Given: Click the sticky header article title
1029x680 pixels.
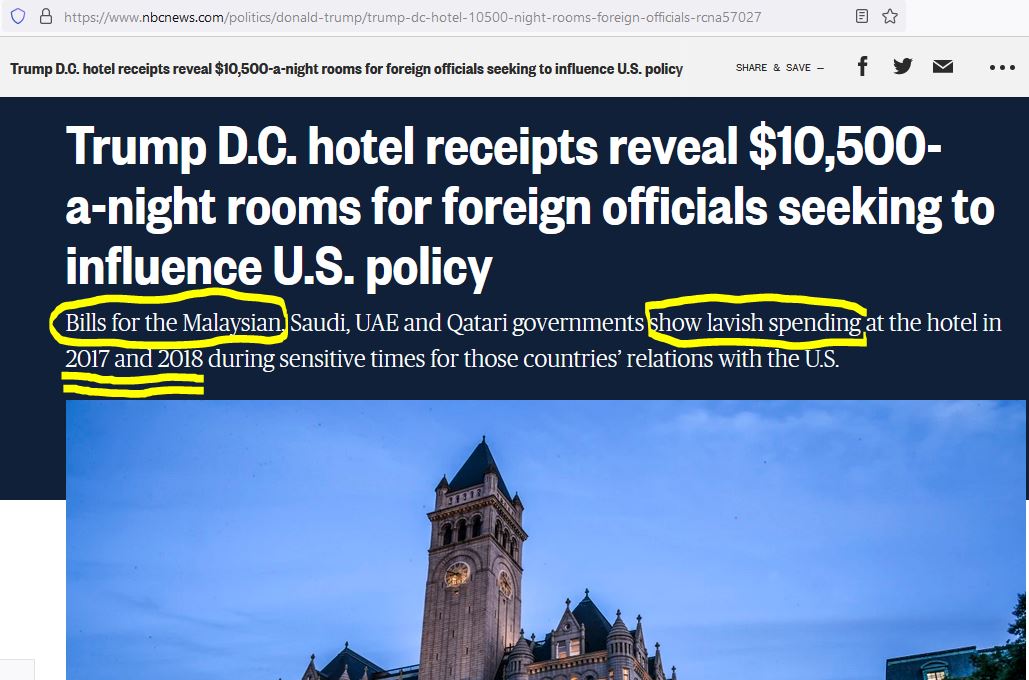Looking at the screenshot, I should pos(346,69).
